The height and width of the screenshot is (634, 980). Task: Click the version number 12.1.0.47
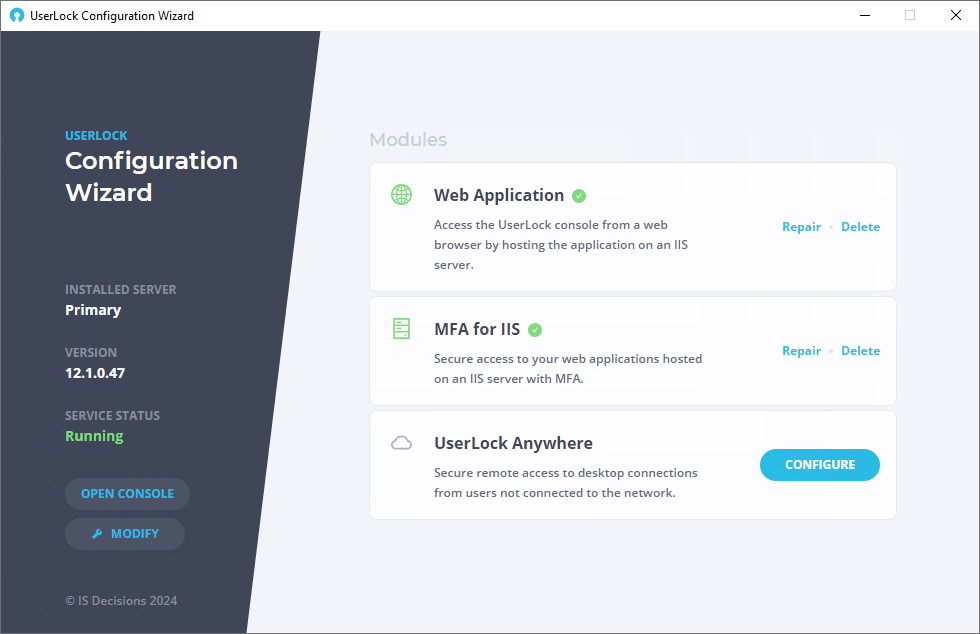pyautogui.click(x=95, y=373)
